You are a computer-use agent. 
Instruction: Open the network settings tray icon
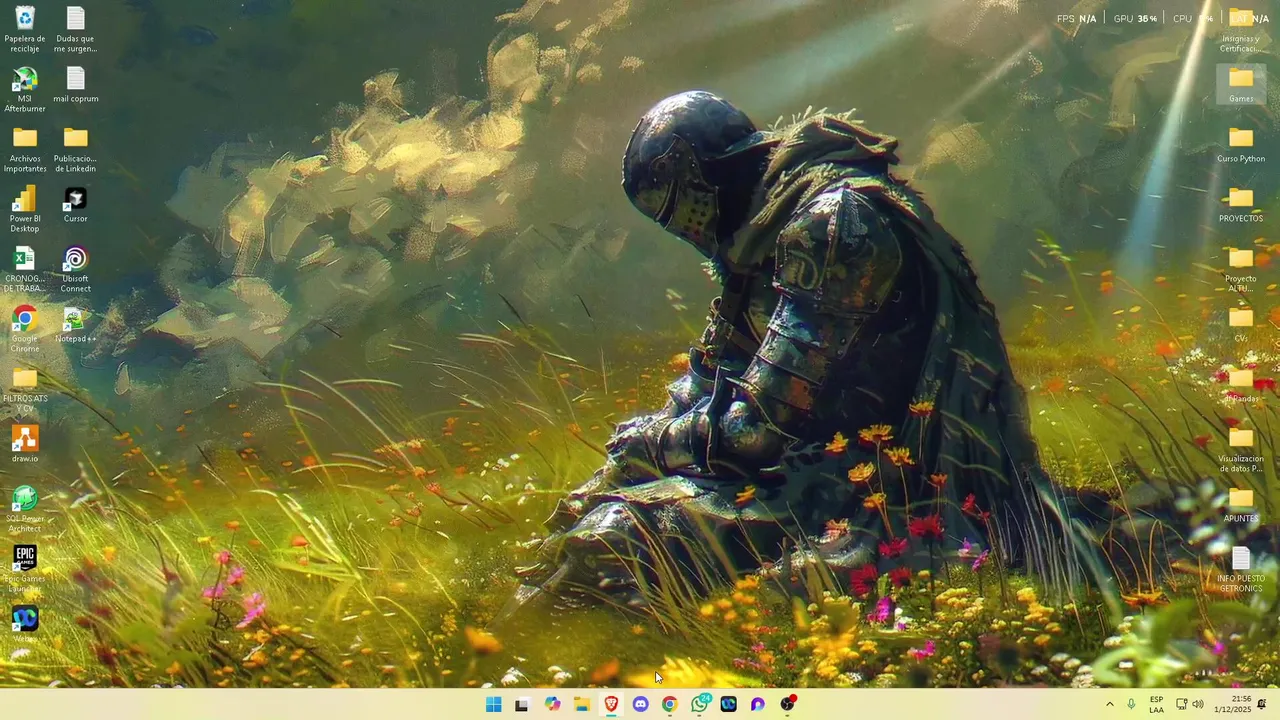(1181, 704)
